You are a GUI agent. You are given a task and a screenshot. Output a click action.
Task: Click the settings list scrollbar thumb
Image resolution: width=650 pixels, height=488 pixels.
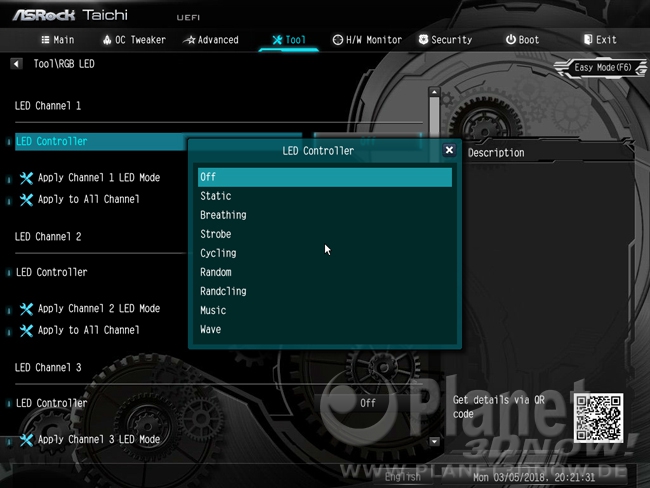(434, 118)
